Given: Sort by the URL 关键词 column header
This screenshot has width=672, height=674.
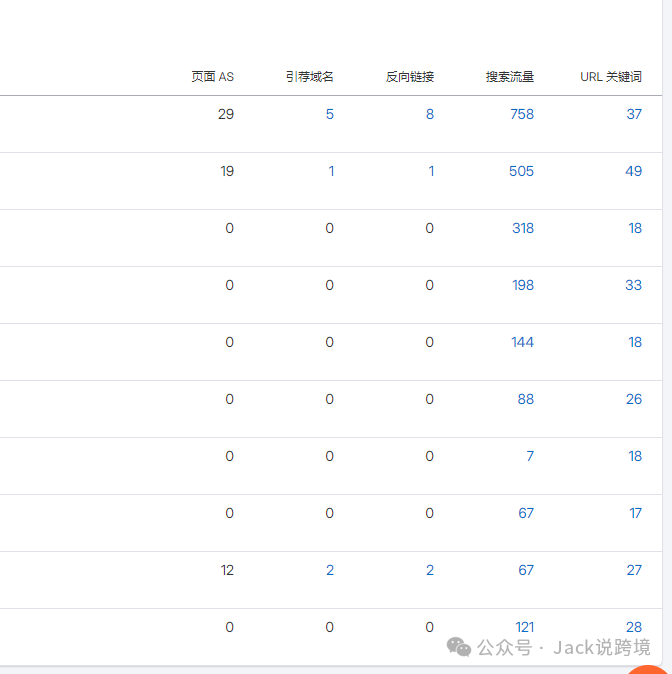Looking at the screenshot, I should click(x=611, y=77).
